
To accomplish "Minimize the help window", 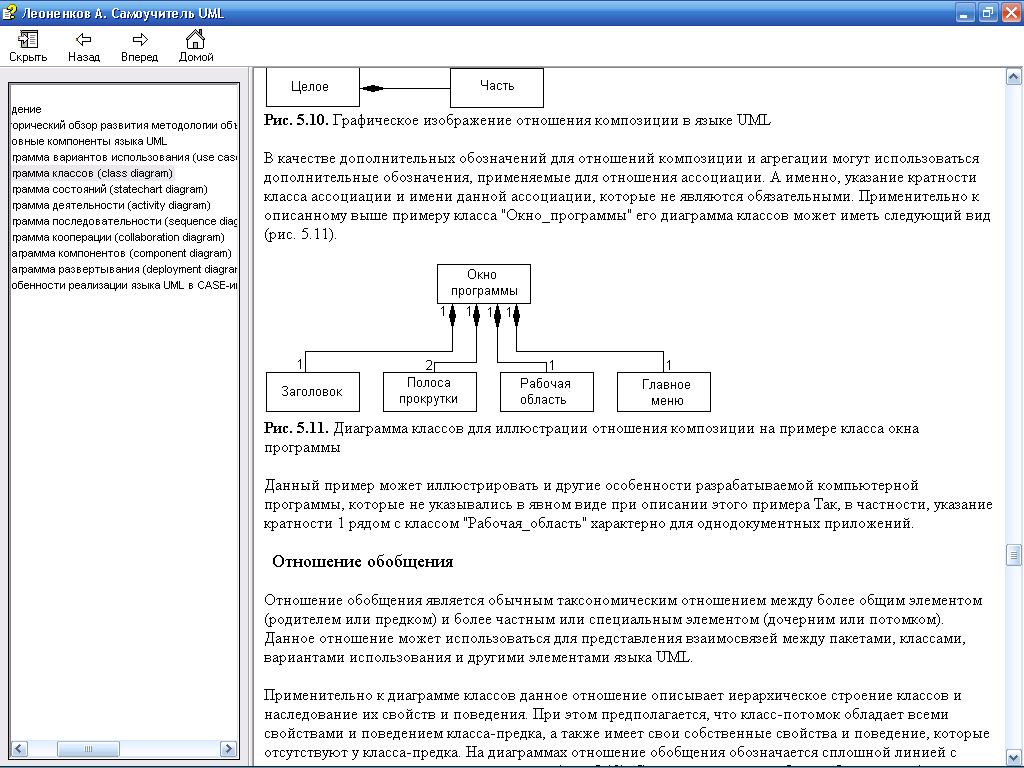I will pyautogui.click(x=965, y=12).
